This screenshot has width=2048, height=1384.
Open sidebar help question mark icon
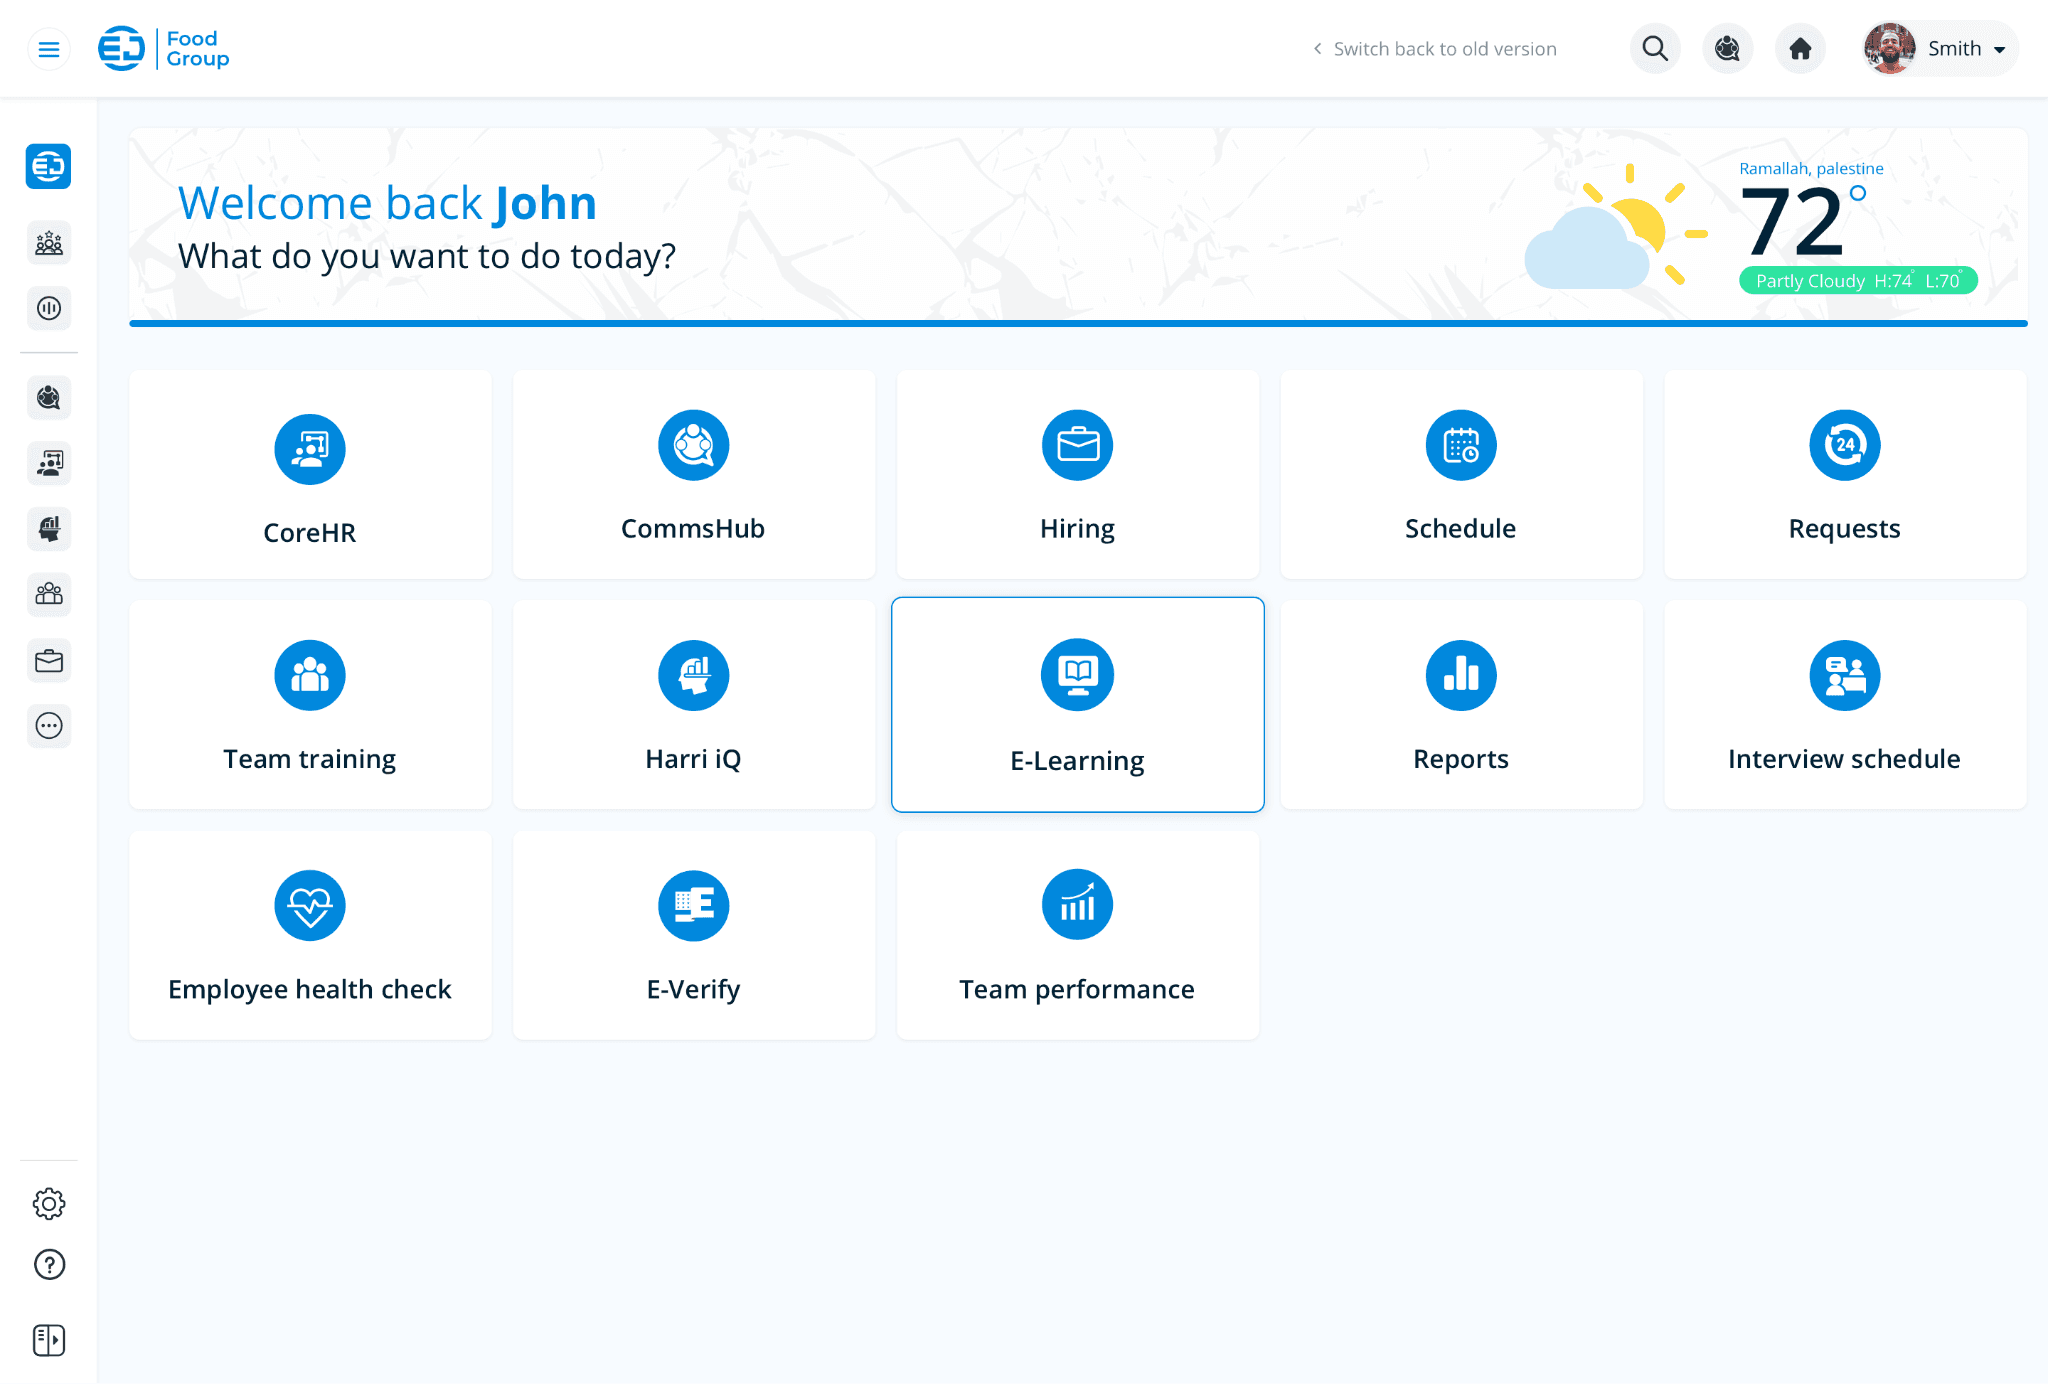coord(49,1265)
